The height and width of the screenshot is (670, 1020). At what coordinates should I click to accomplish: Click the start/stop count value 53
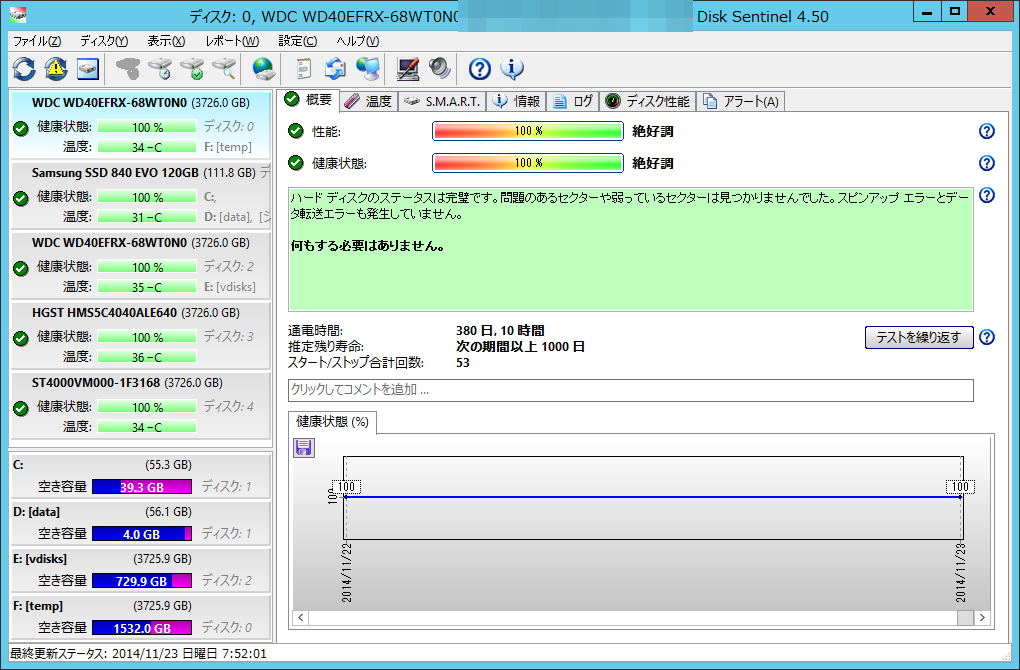click(x=463, y=363)
